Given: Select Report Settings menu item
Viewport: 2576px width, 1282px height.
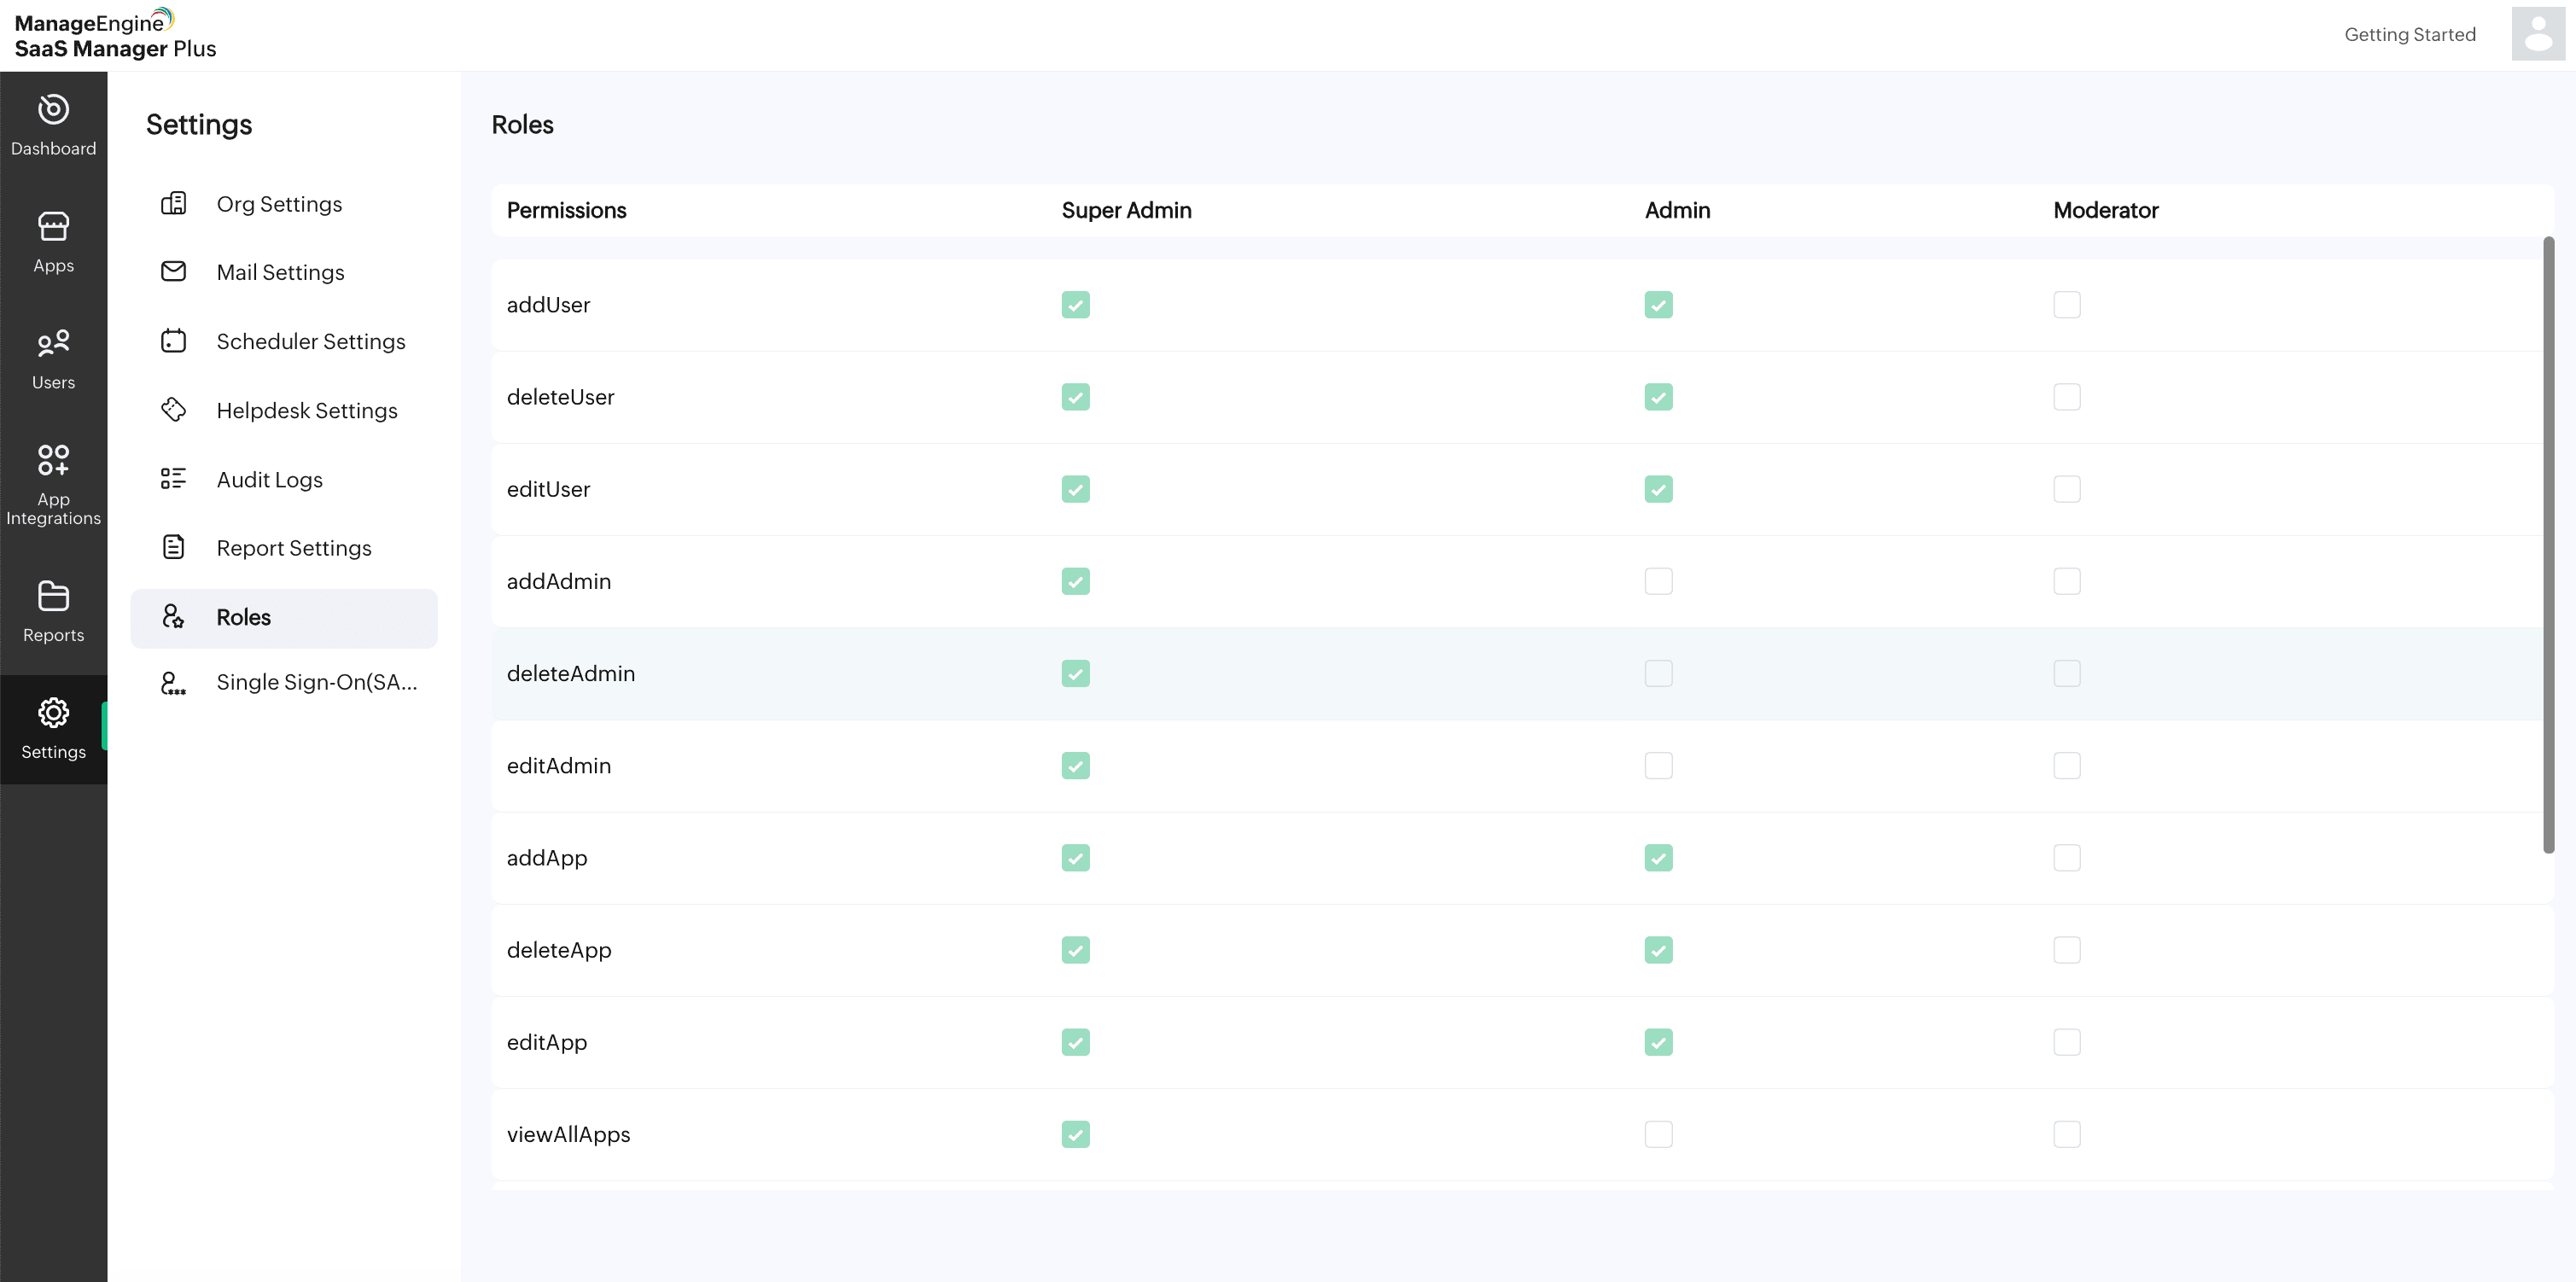Looking at the screenshot, I should [x=293, y=548].
